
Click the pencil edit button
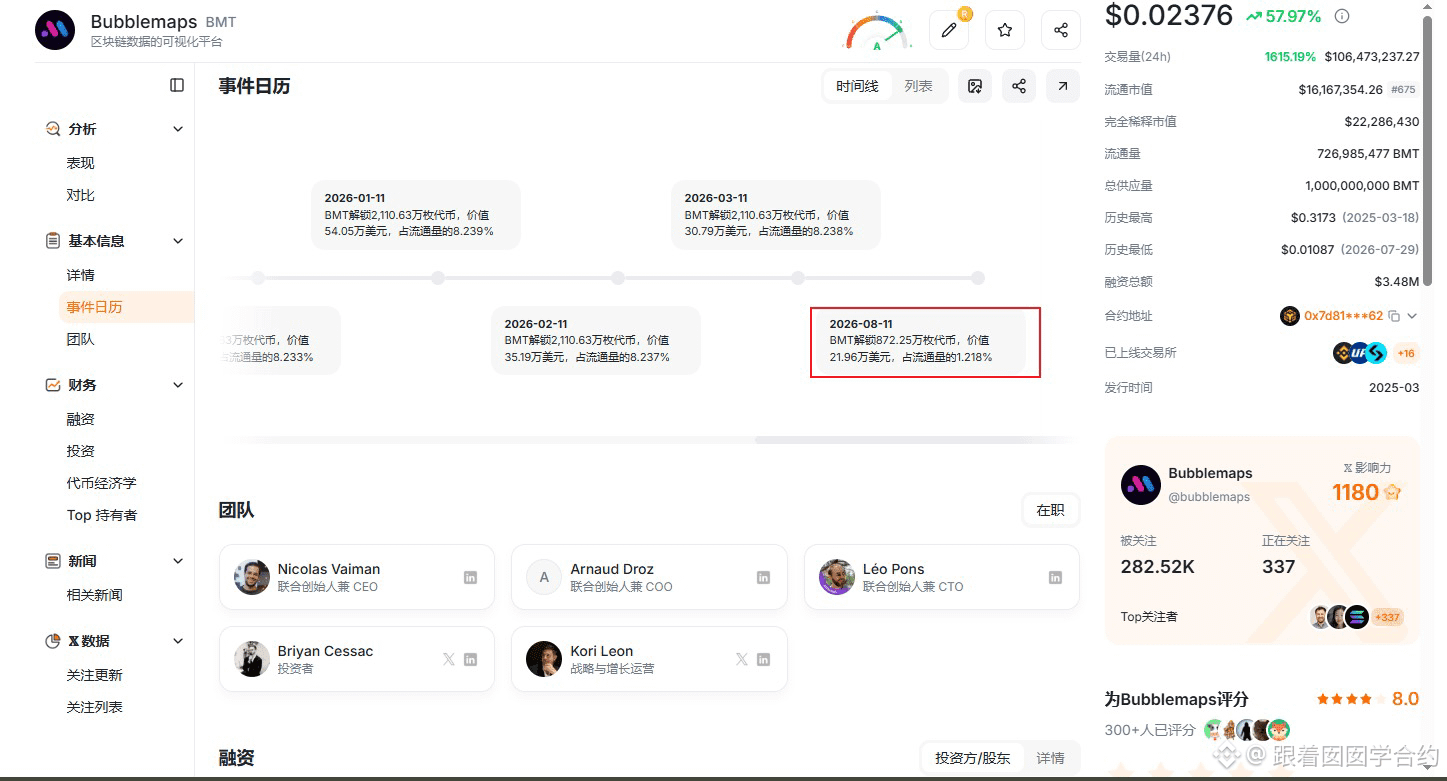949,31
